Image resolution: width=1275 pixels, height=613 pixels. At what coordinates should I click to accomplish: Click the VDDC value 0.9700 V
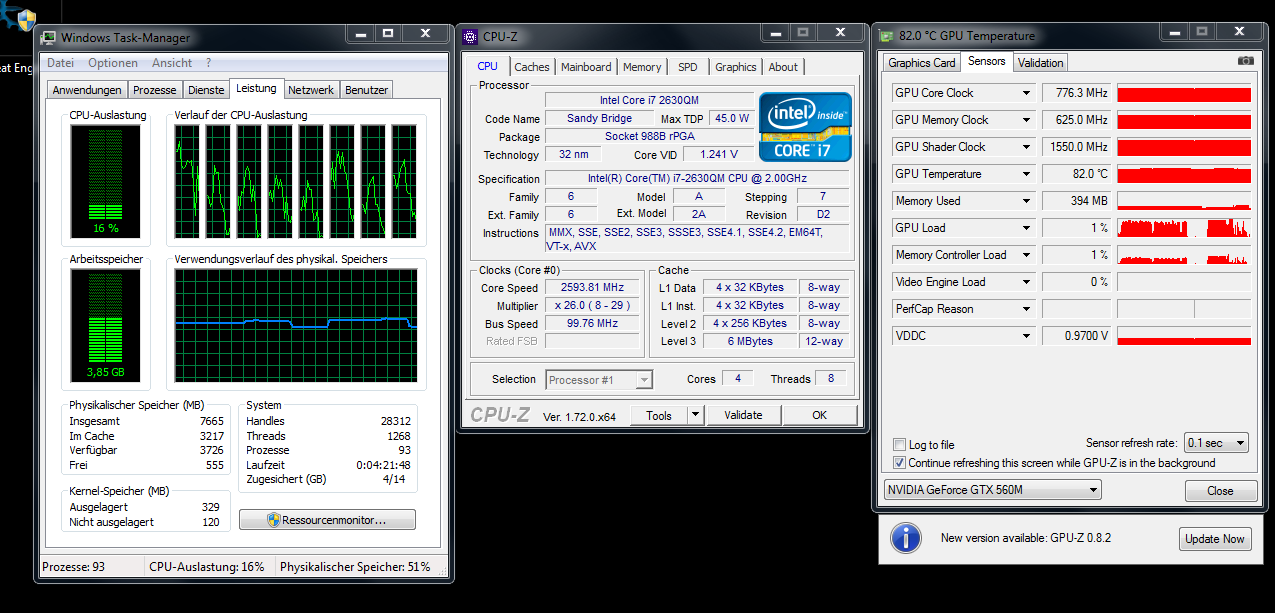[x=1078, y=336]
